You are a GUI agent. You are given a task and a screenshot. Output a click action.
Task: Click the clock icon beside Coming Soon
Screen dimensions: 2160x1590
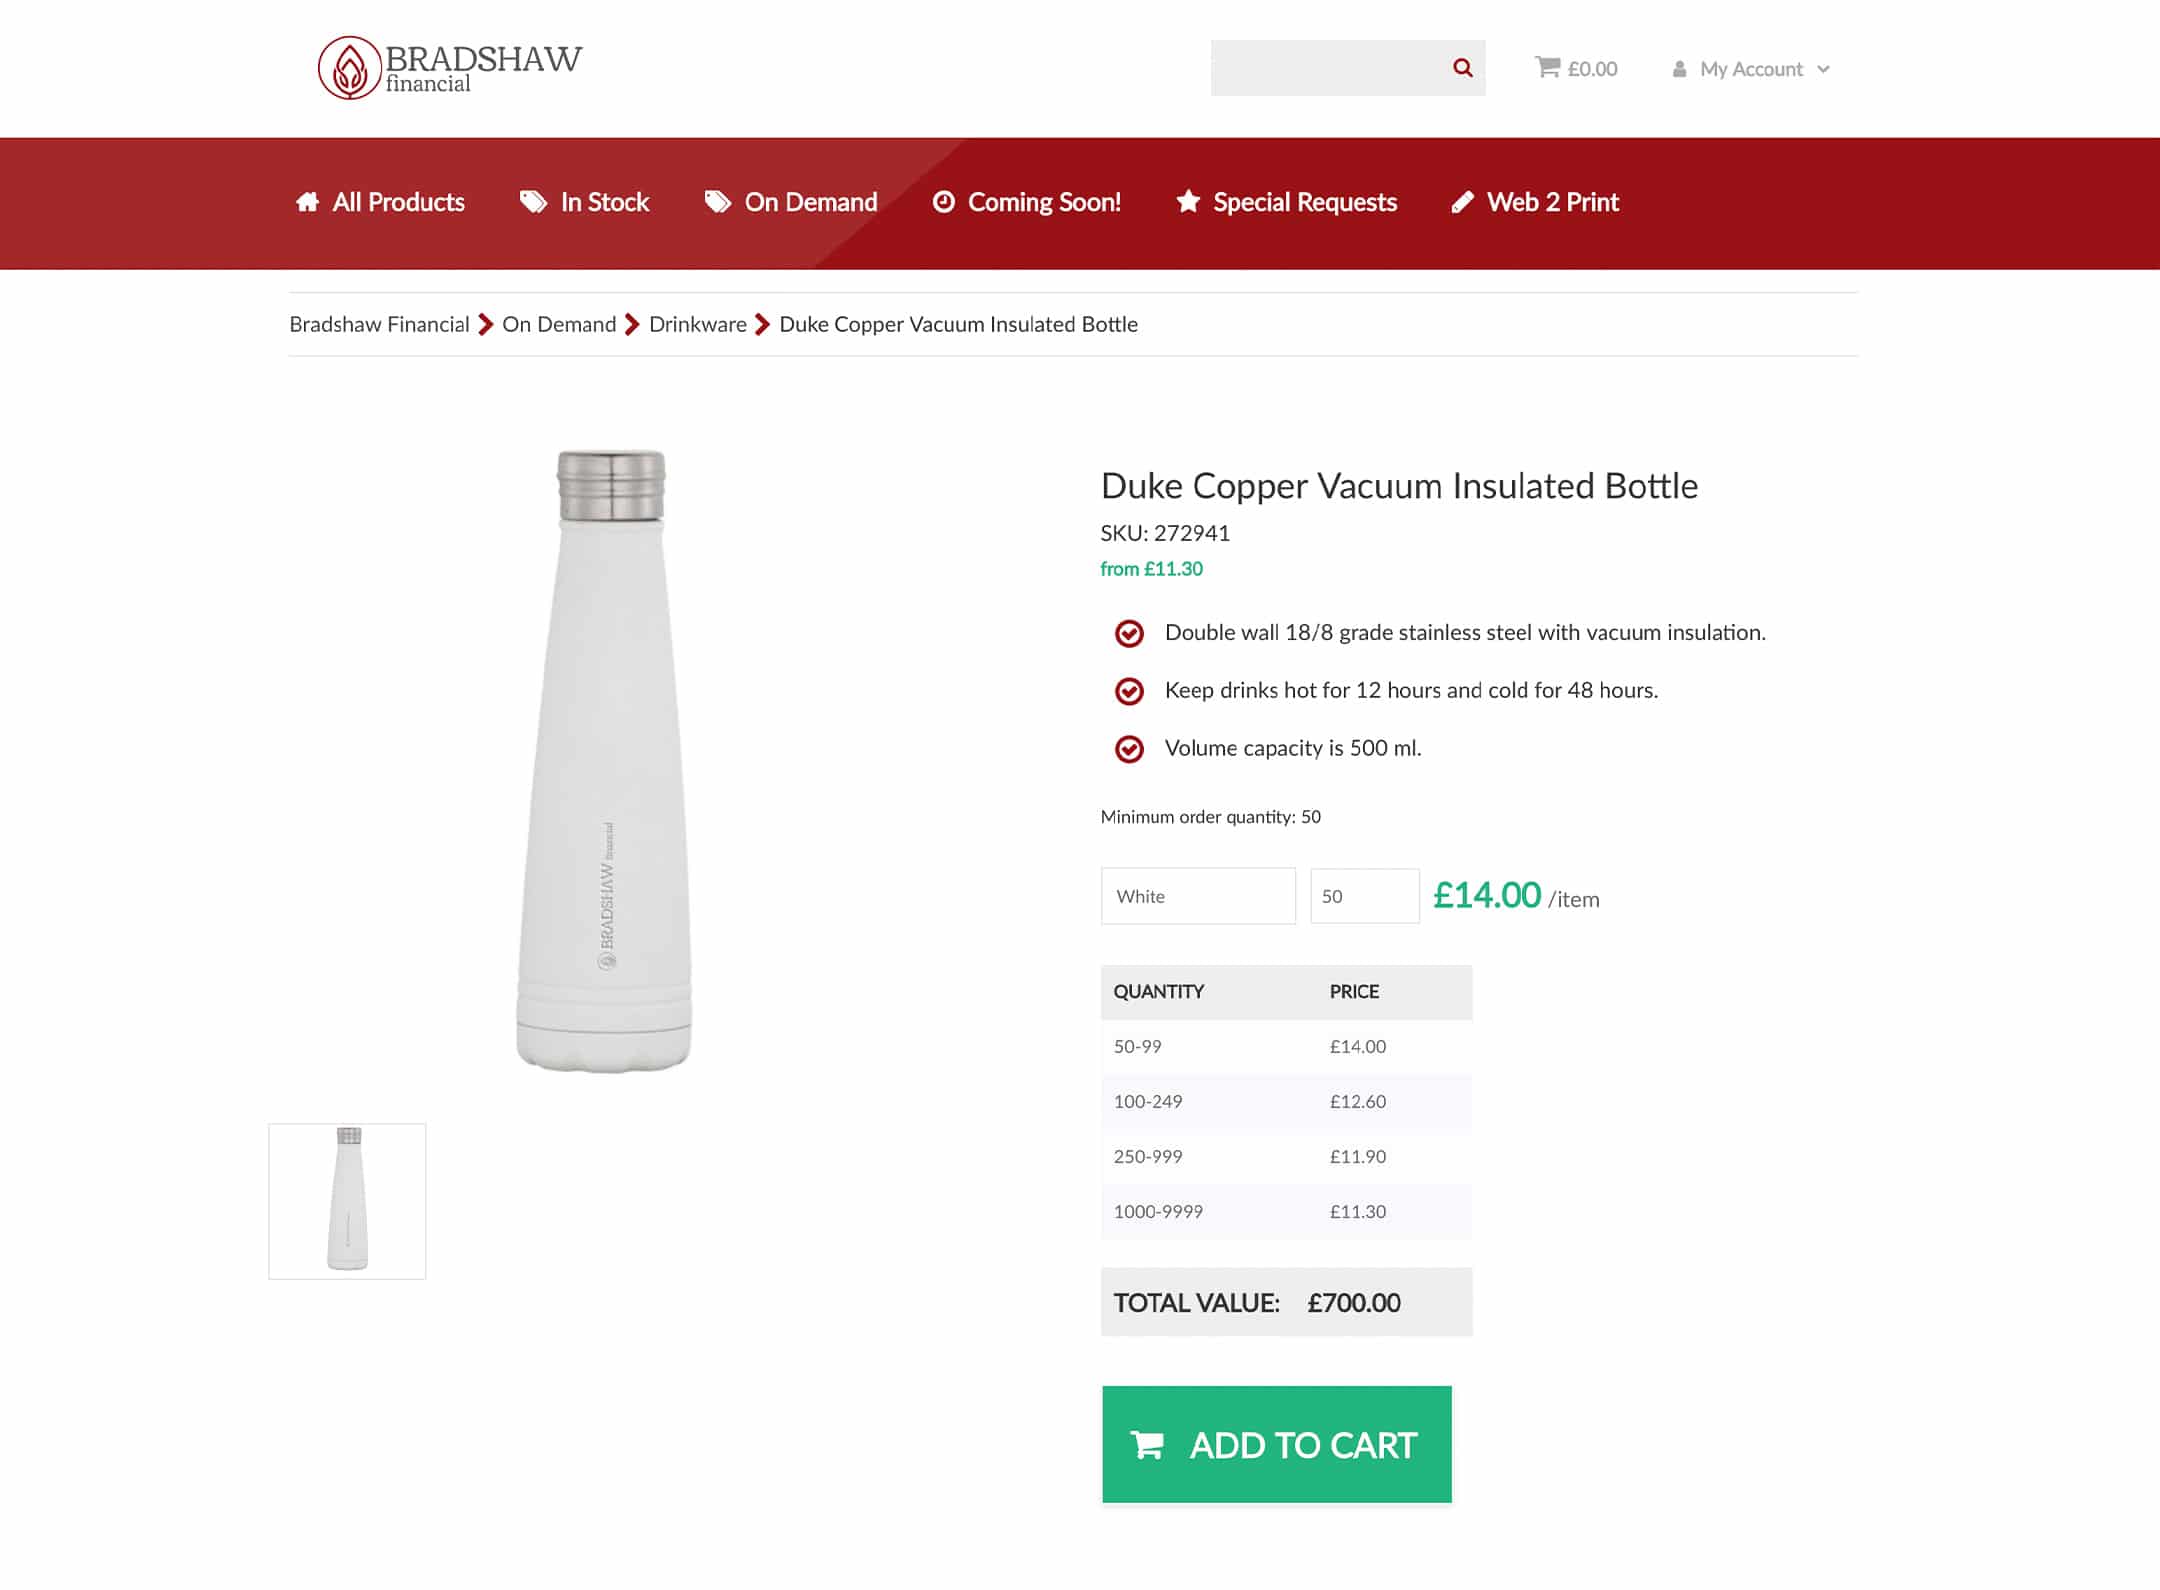pyautogui.click(x=943, y=202)
